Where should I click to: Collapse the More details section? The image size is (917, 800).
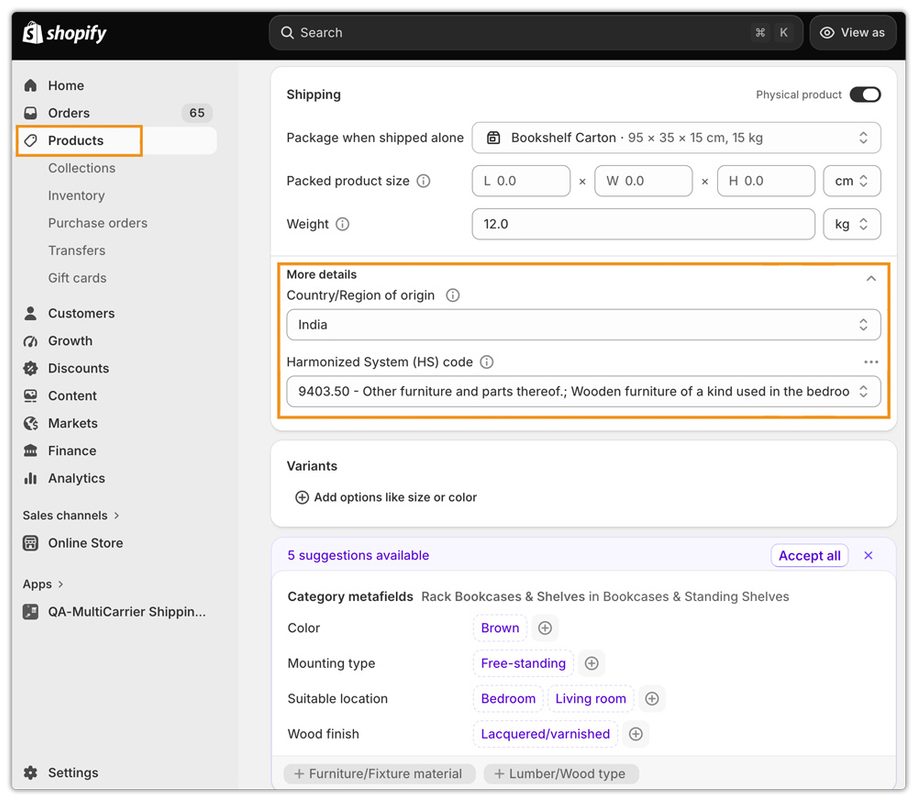pos(871,278)
